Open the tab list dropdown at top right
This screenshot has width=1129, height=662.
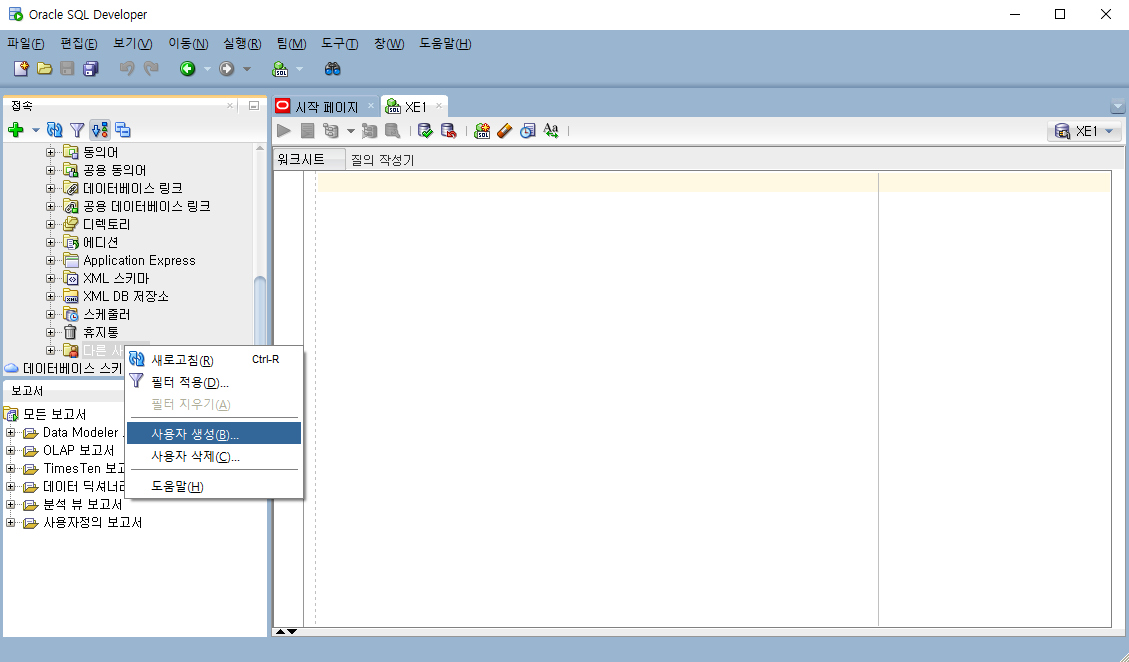1117,106
